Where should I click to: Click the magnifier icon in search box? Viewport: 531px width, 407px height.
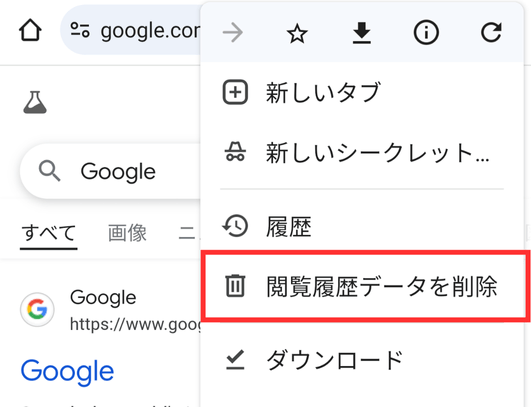coord(49,171)
